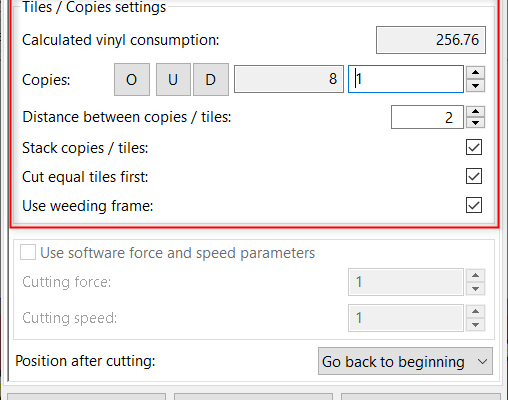
Task: Disable the Use weeding frame checkbox
Action: pos(474,205)
